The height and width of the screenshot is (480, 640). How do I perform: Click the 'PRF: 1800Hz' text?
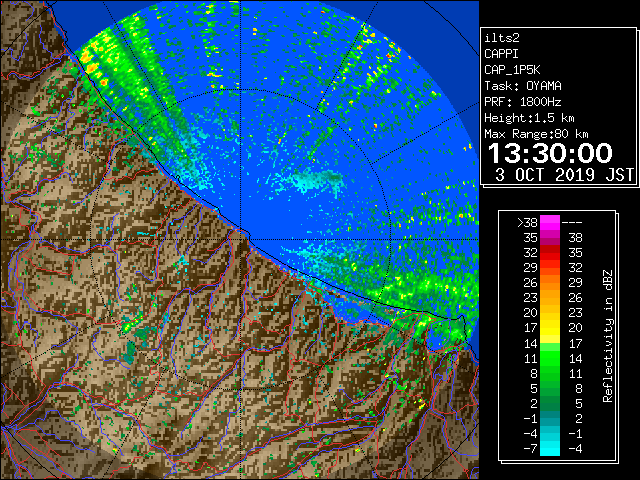523,102
